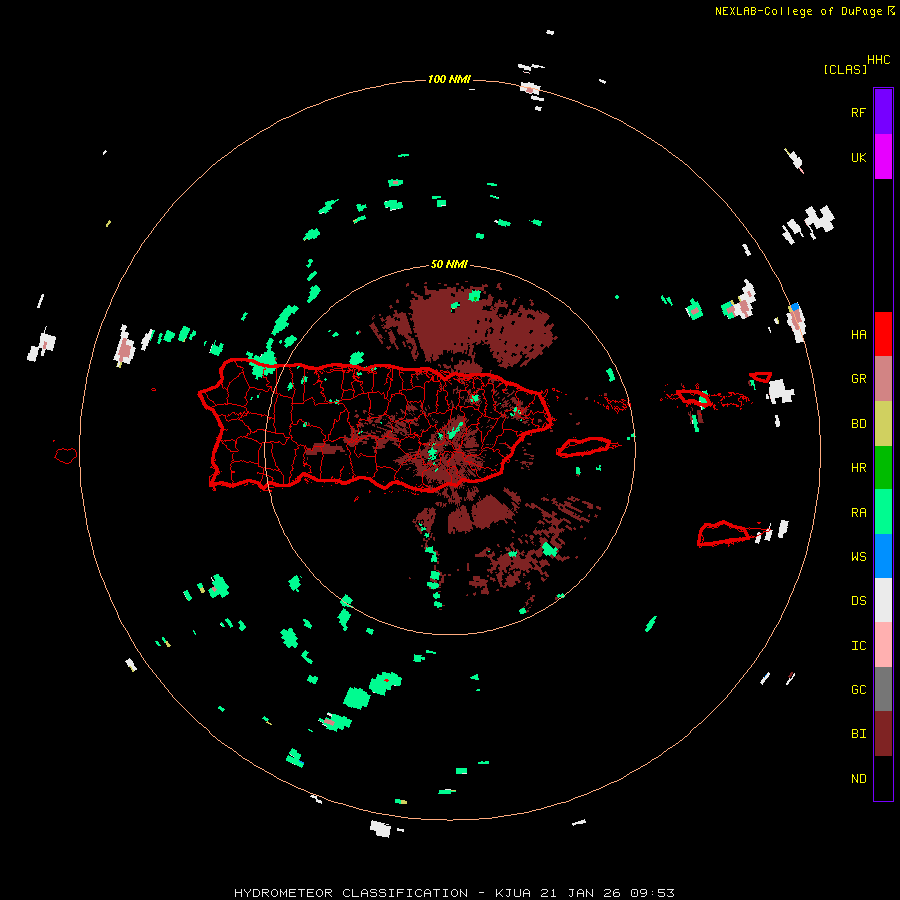The height and width of the screenshot is (900, 900).
Task: Click the IC legend label
Action: [858, 646]
